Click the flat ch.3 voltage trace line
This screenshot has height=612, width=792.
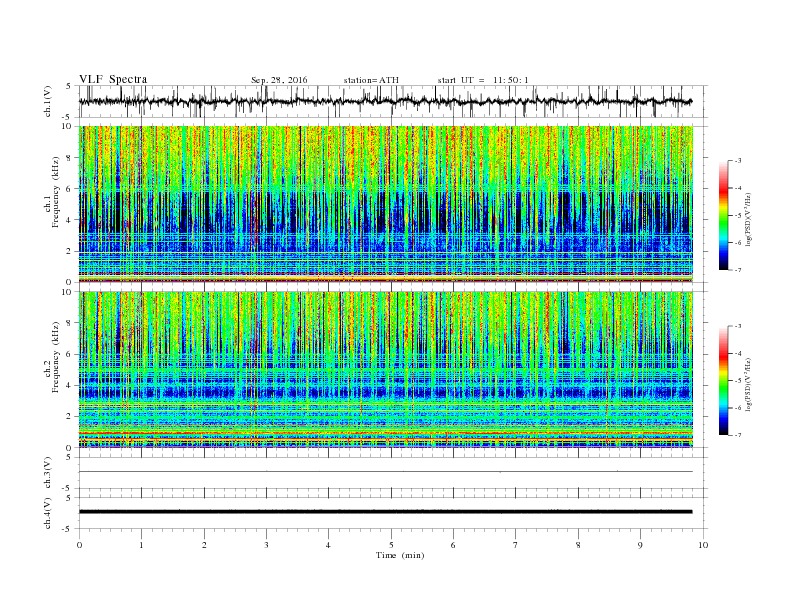tap(385, 472)
